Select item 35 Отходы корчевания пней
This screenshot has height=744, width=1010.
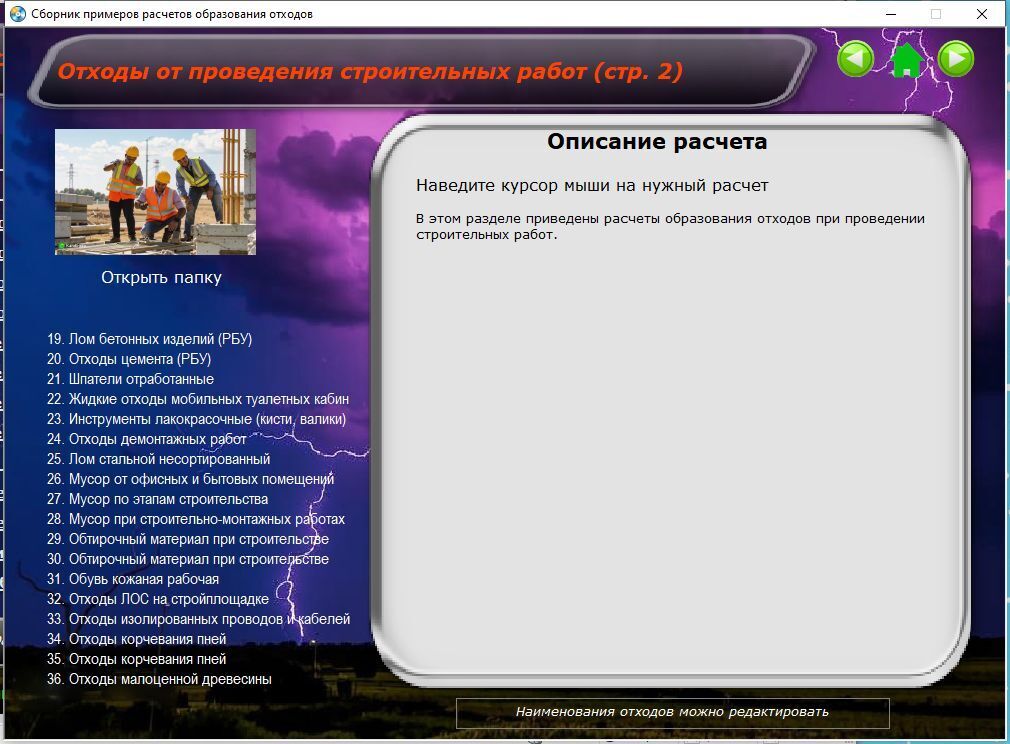pyautogui.click(x=137, y=658)
